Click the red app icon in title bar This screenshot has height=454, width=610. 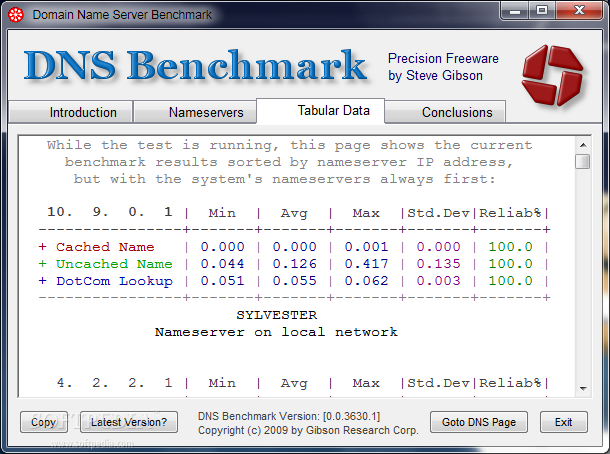click(x=16, y=15)
